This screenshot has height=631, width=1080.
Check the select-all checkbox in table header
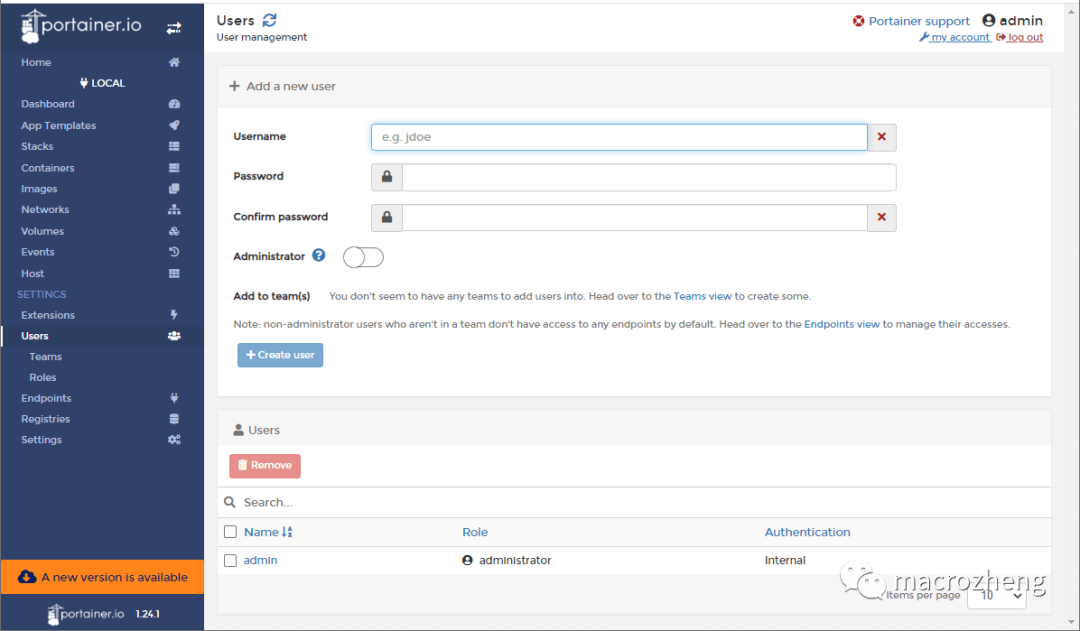[x=230, y=532]
